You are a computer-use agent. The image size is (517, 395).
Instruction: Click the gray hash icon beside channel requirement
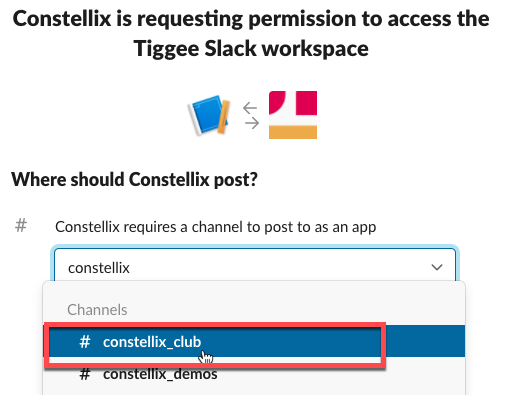[21, 226]
